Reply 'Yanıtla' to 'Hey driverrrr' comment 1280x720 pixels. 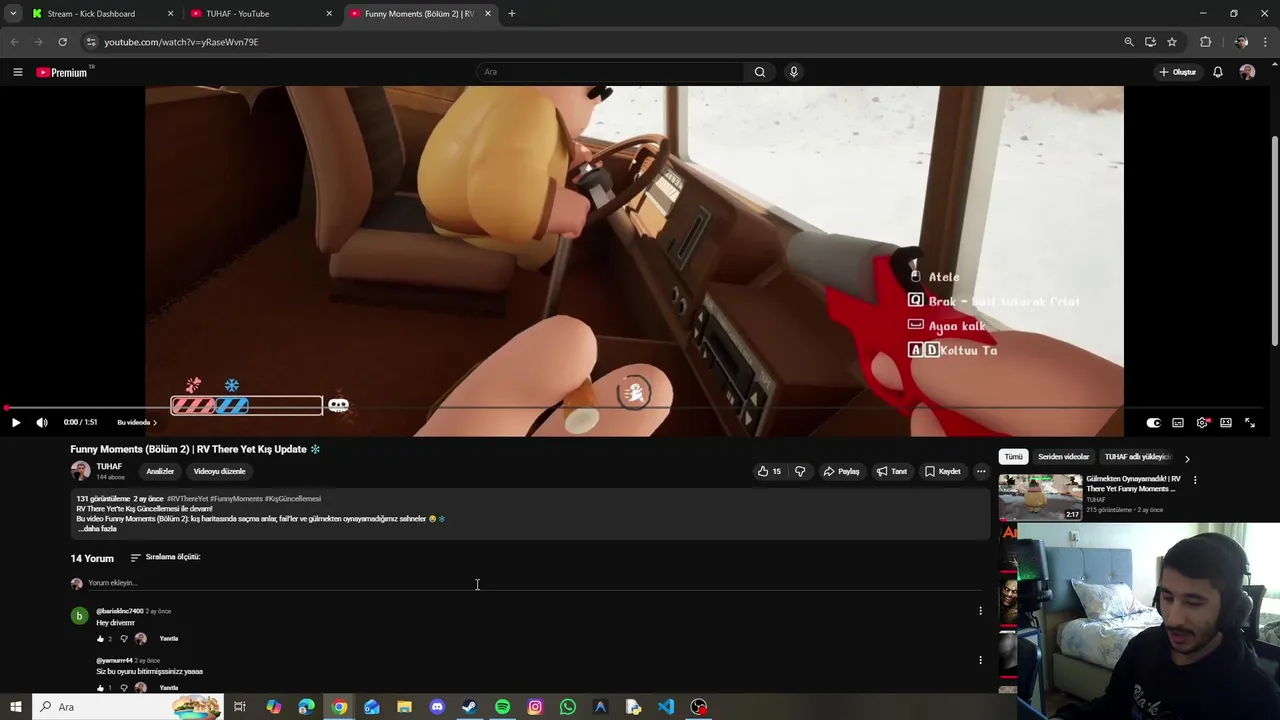point(169,639)
